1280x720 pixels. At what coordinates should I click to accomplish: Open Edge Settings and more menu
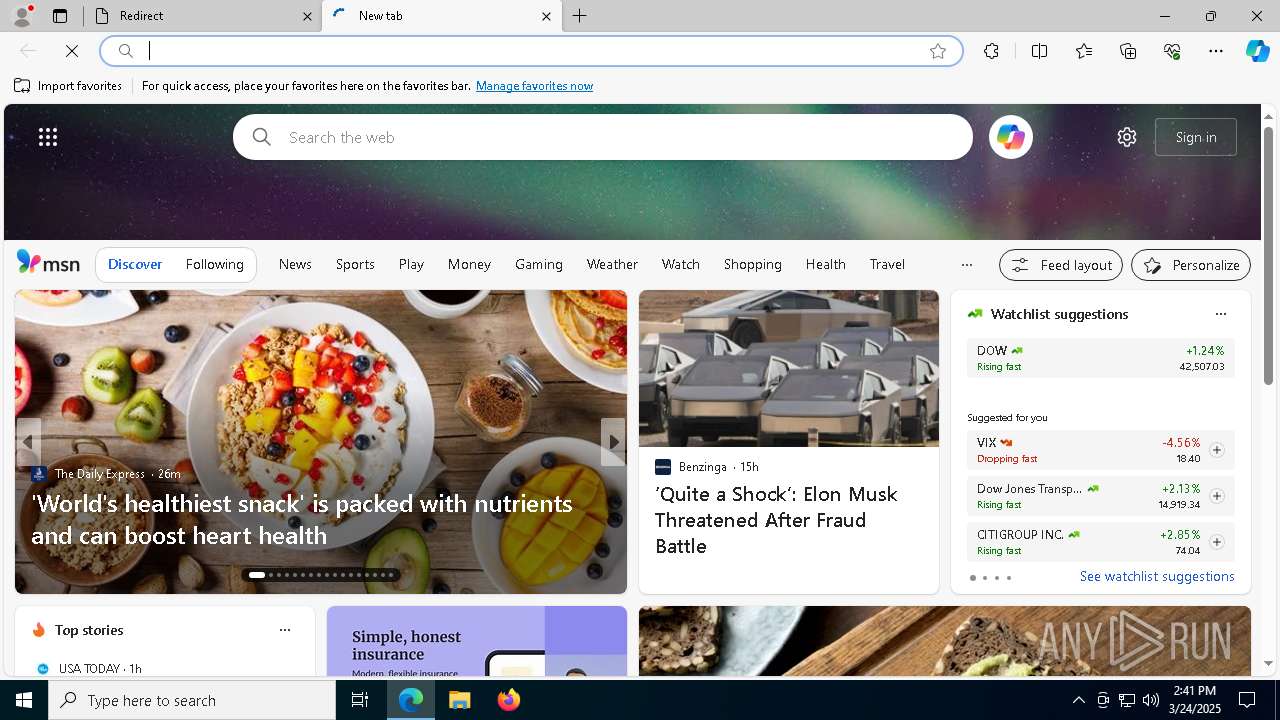pos(1216,51)
